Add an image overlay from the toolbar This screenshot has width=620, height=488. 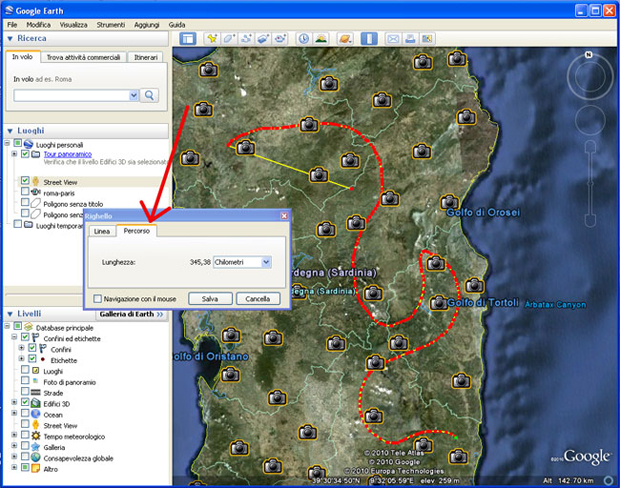click(263, 39)
